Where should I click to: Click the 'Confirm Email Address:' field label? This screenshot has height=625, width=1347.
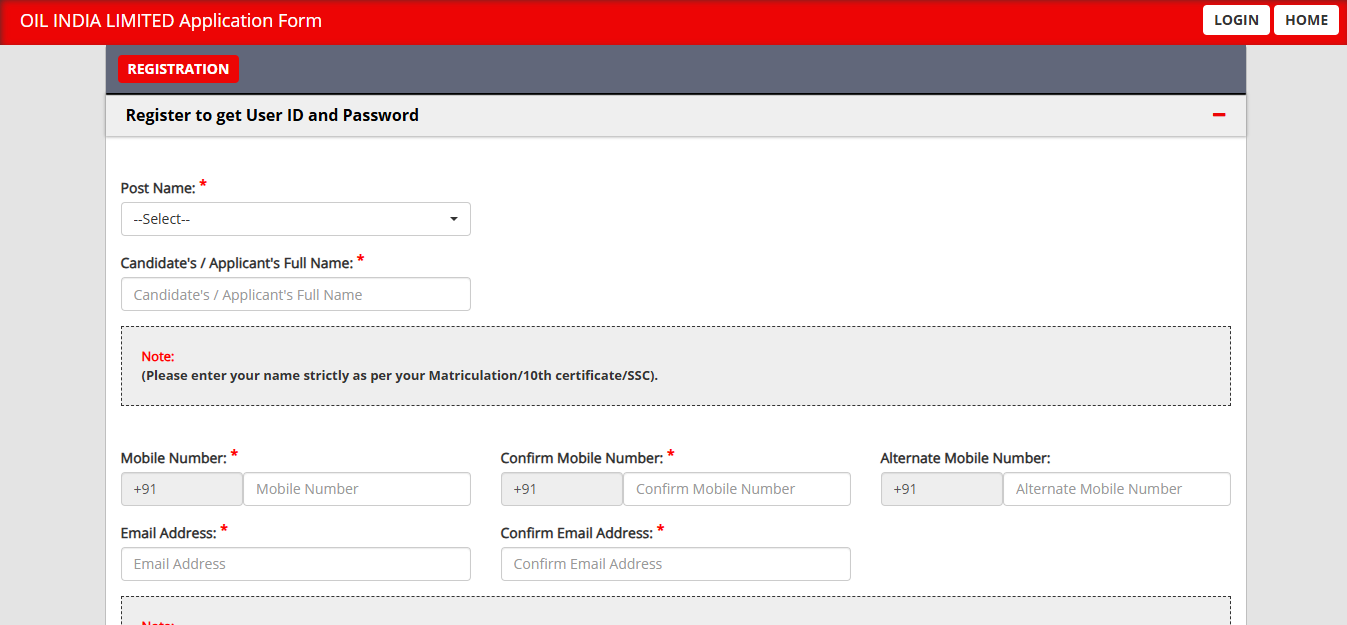pyautogui.click(x=576, y=534)
